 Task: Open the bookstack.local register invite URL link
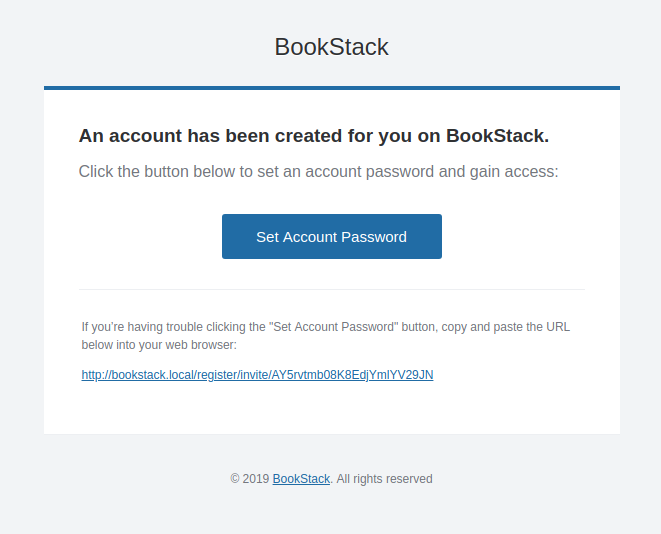pos(257,375)
